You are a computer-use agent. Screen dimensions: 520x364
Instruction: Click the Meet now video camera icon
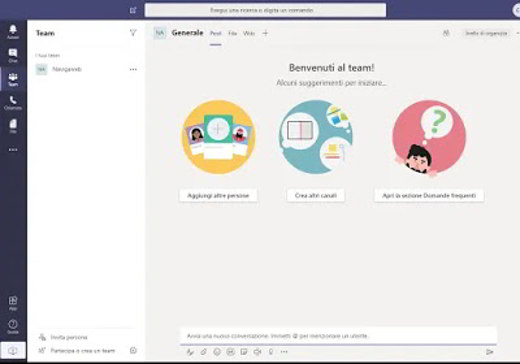click(257, 352)
